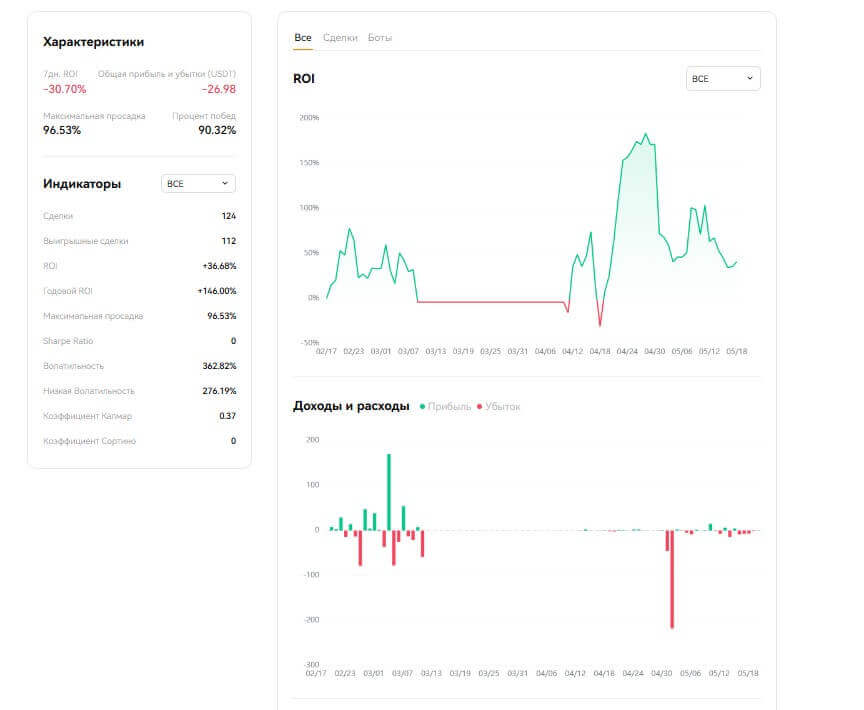This screenshot has height=710, width=864.
Task: Toggle the Прибыль legend series
Action: (x=445, y=407)
